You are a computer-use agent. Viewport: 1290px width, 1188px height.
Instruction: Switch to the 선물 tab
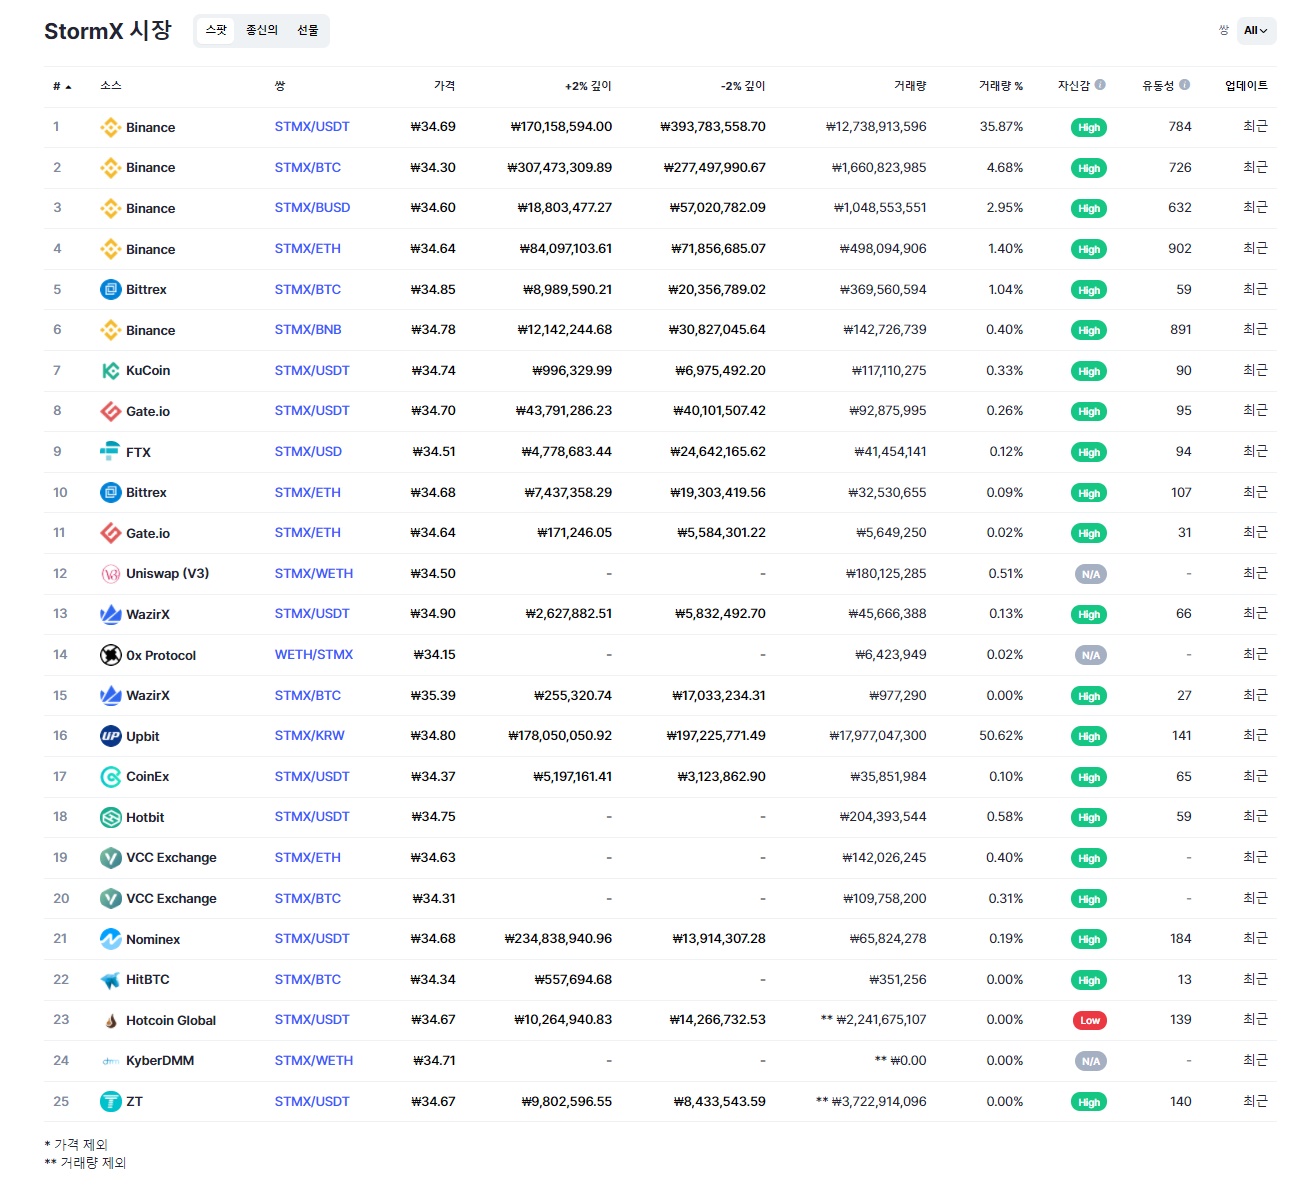308,30
